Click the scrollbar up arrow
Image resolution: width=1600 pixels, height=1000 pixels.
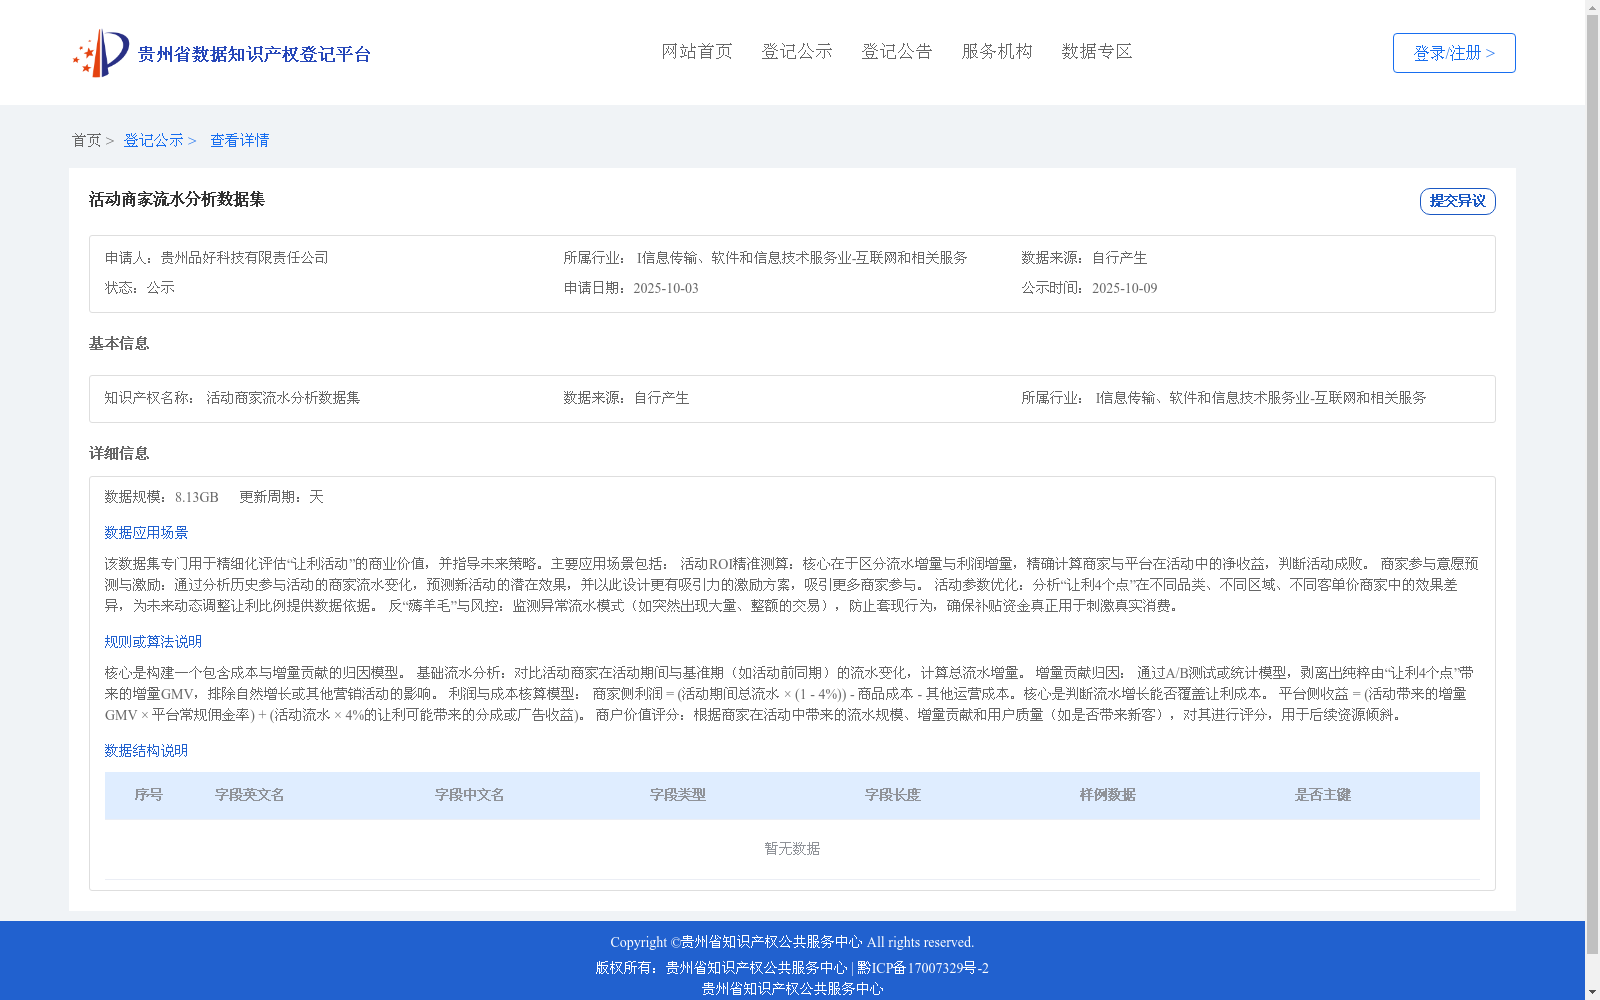(1593, 7)
